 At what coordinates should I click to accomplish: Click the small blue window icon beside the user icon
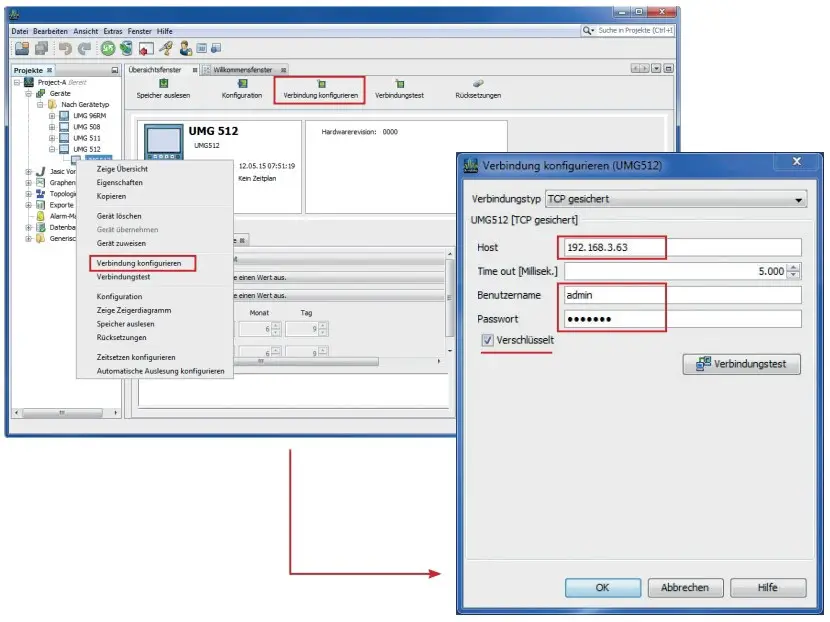202,49
